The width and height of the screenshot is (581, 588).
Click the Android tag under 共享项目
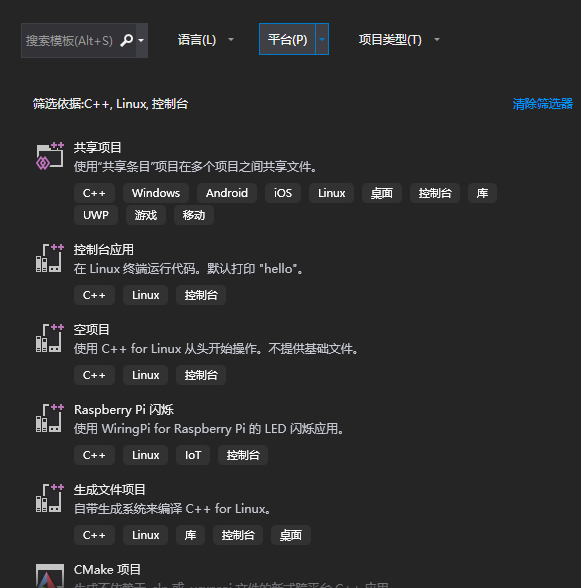pyautogui.click(x=227, y=193)
